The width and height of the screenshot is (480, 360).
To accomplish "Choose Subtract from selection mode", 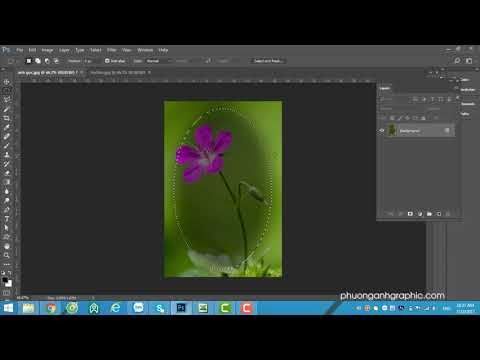I will coord(47,61).
